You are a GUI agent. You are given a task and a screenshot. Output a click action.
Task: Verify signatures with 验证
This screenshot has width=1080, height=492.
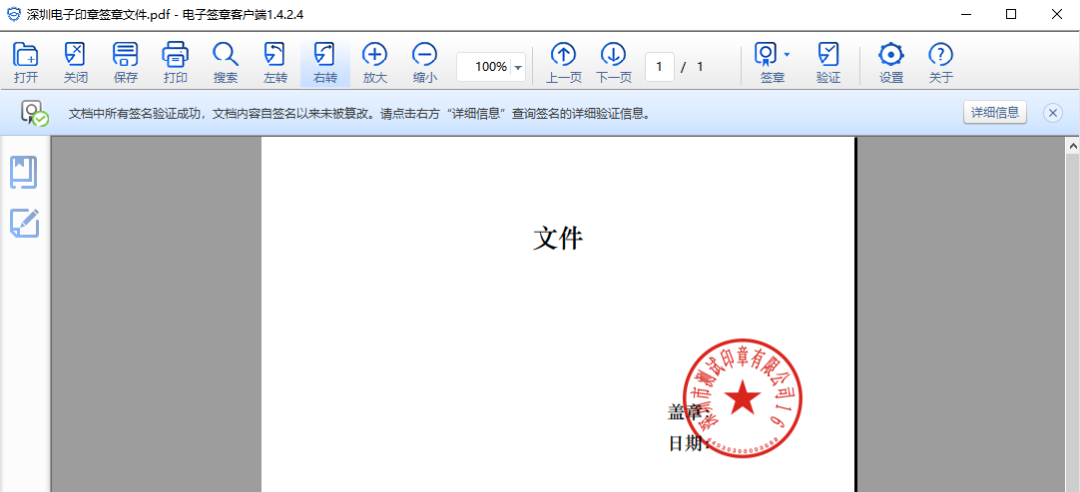tap(828, 63)
